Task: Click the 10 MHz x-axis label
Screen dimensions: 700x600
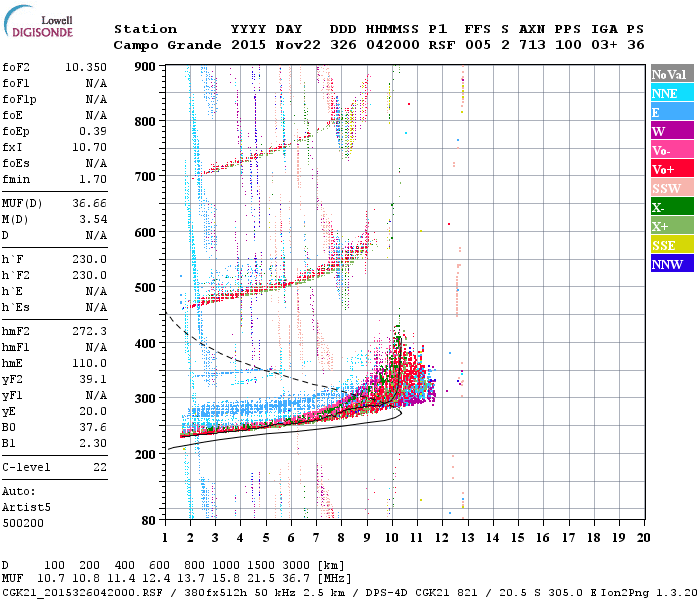Action: tap(392, 538)
